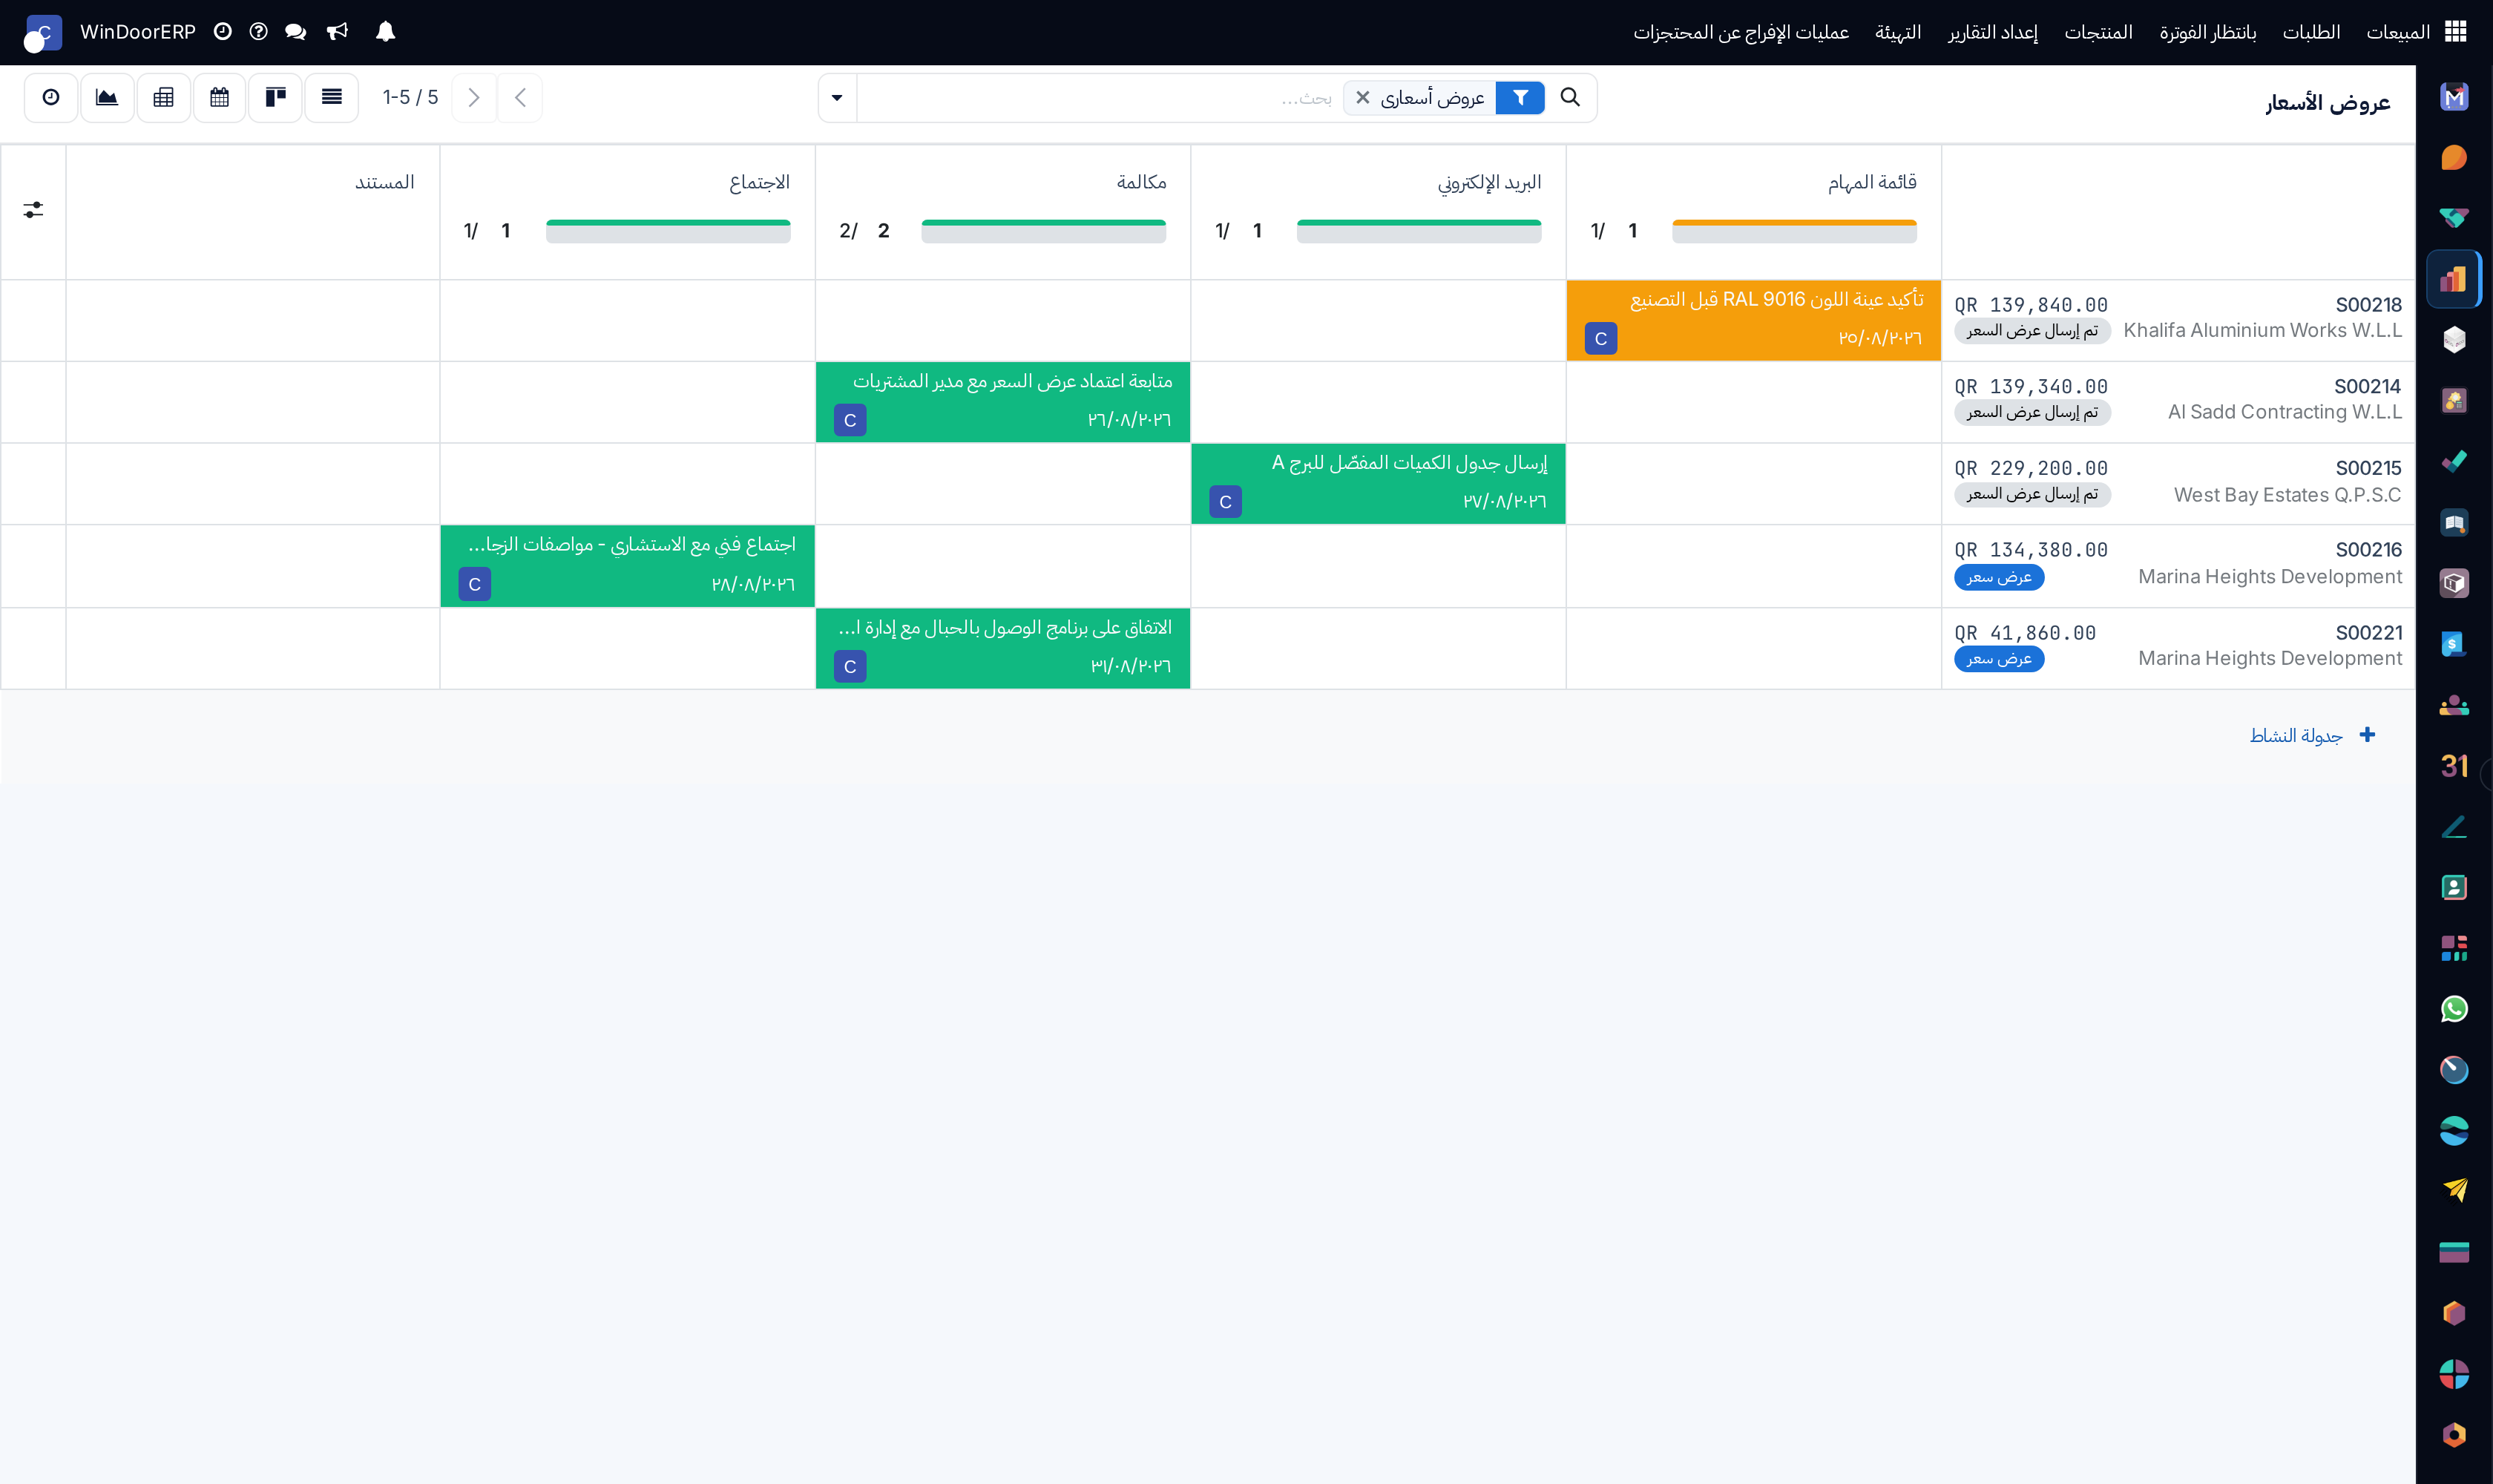This screenshot has width=2493, height=1484.
Task: Click the orange قائمة المهام progress bar
Action: 1794,231
